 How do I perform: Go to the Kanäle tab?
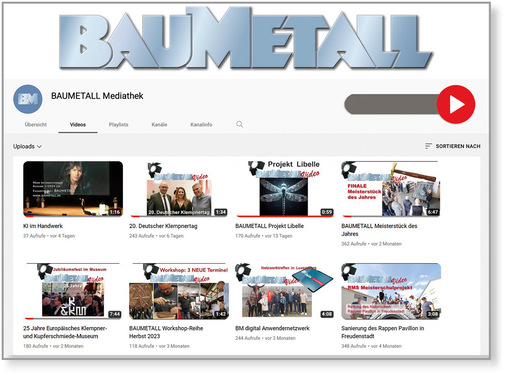(x=159, y=124)
